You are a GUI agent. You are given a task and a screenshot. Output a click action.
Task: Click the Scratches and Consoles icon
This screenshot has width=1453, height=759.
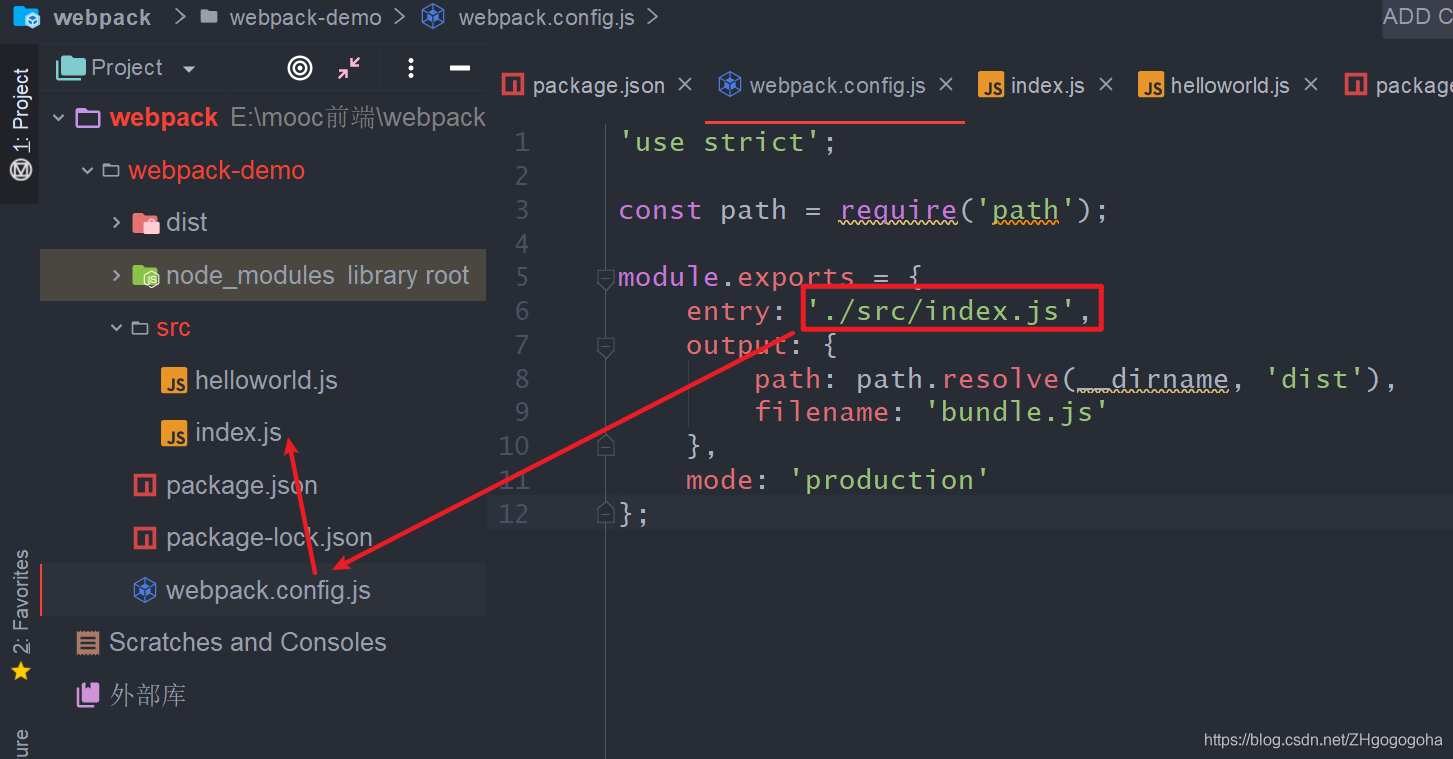click(x=88, y=643)
